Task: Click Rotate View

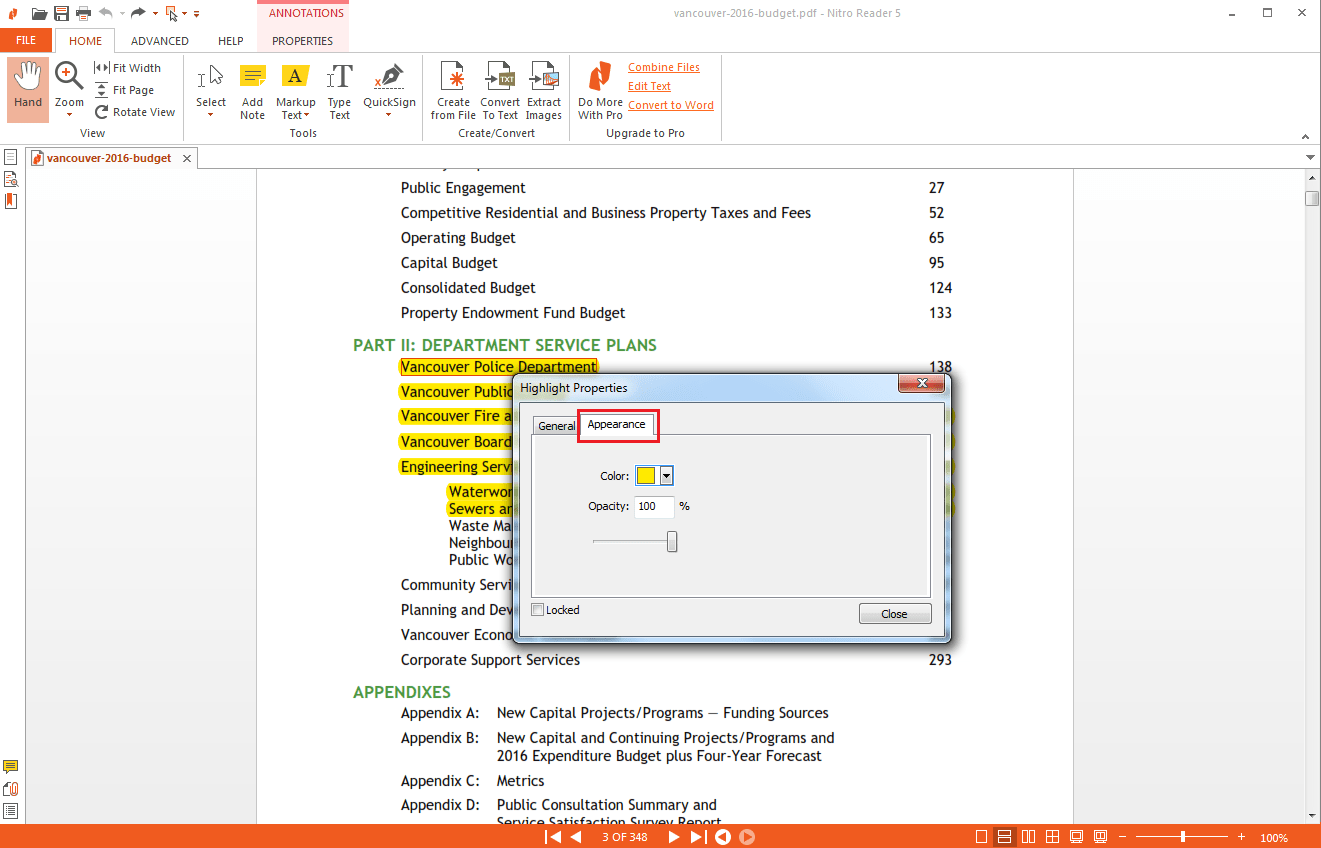Action: 135,112
